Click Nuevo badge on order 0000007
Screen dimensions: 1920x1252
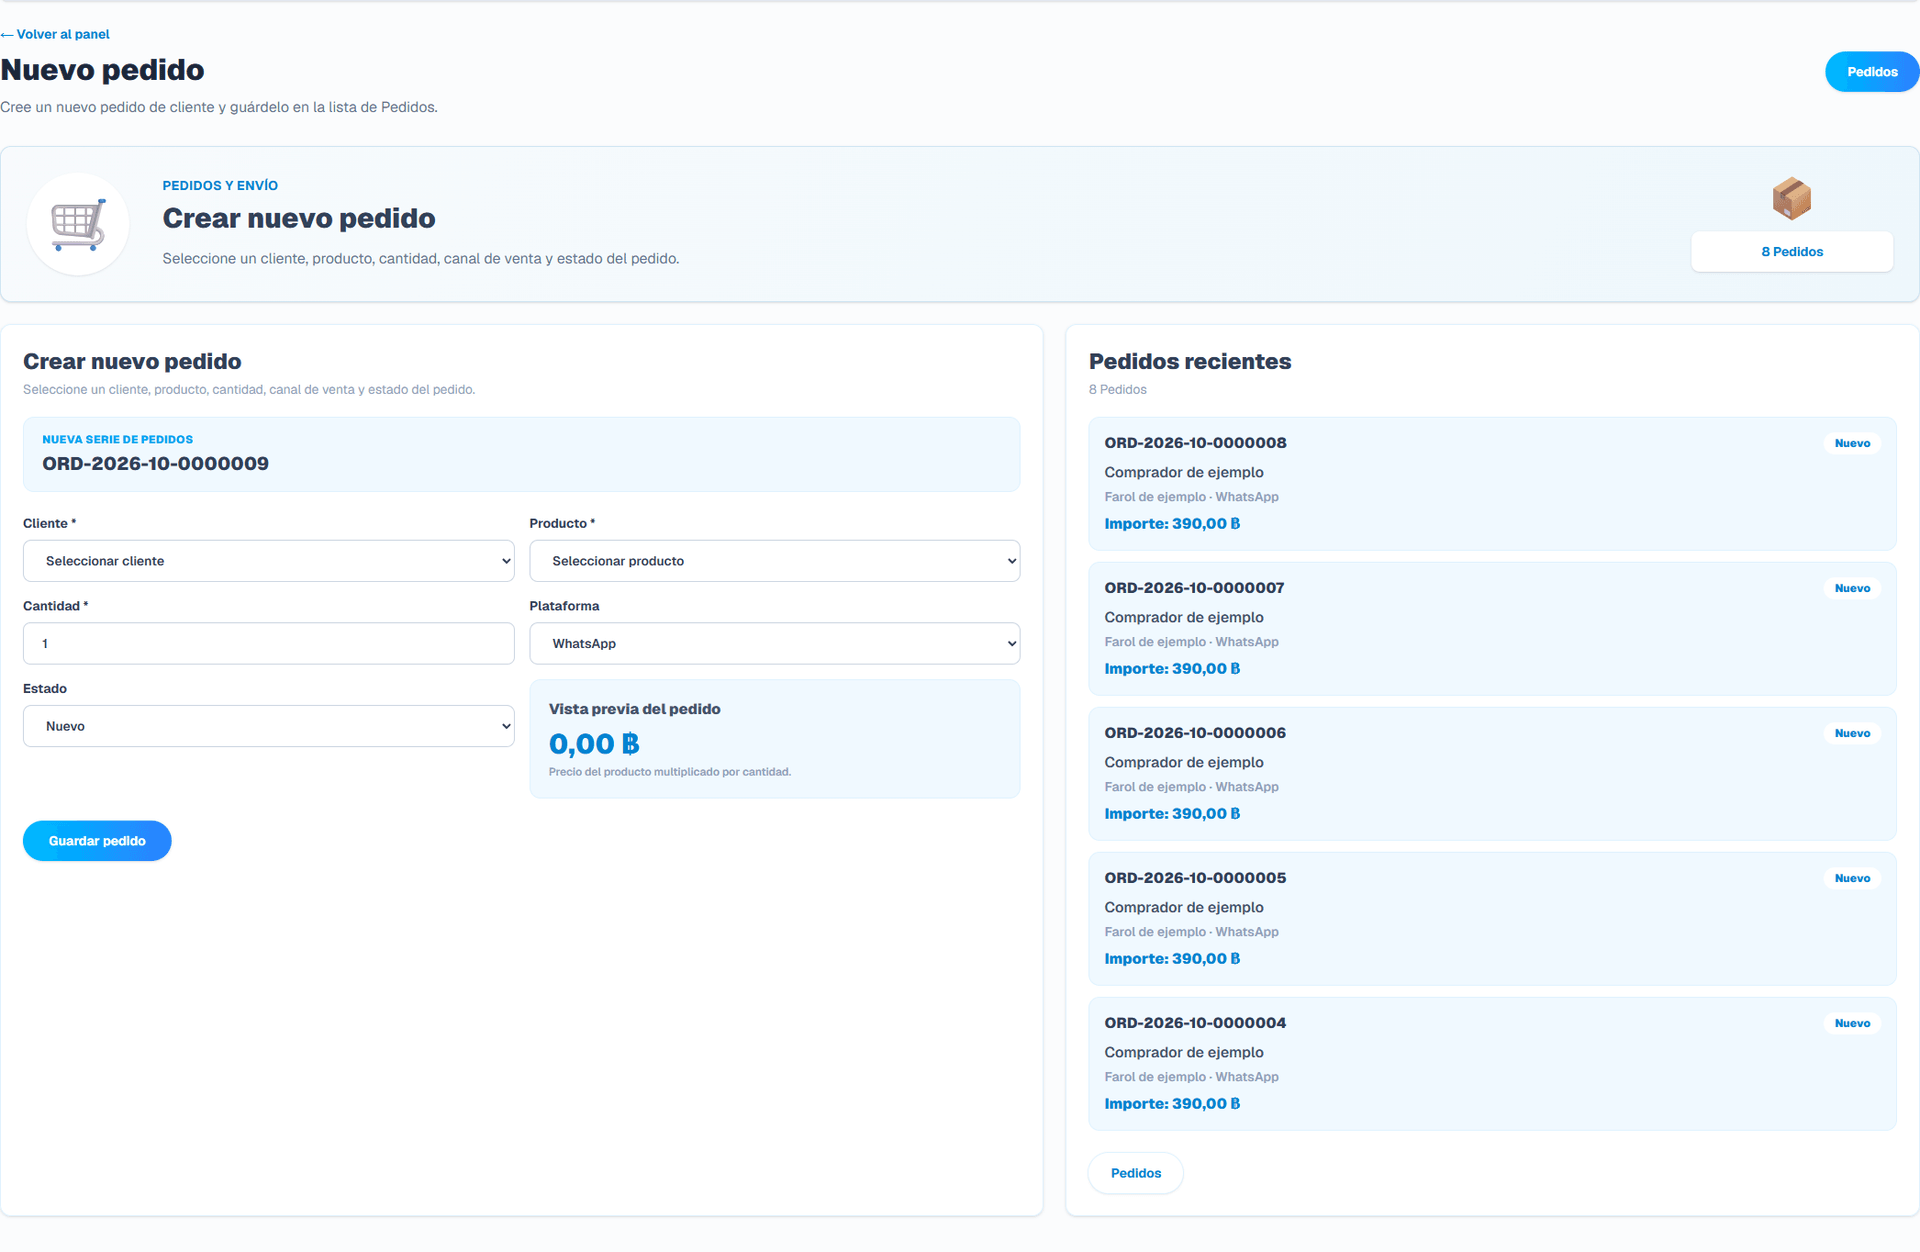pos(1852,588)
